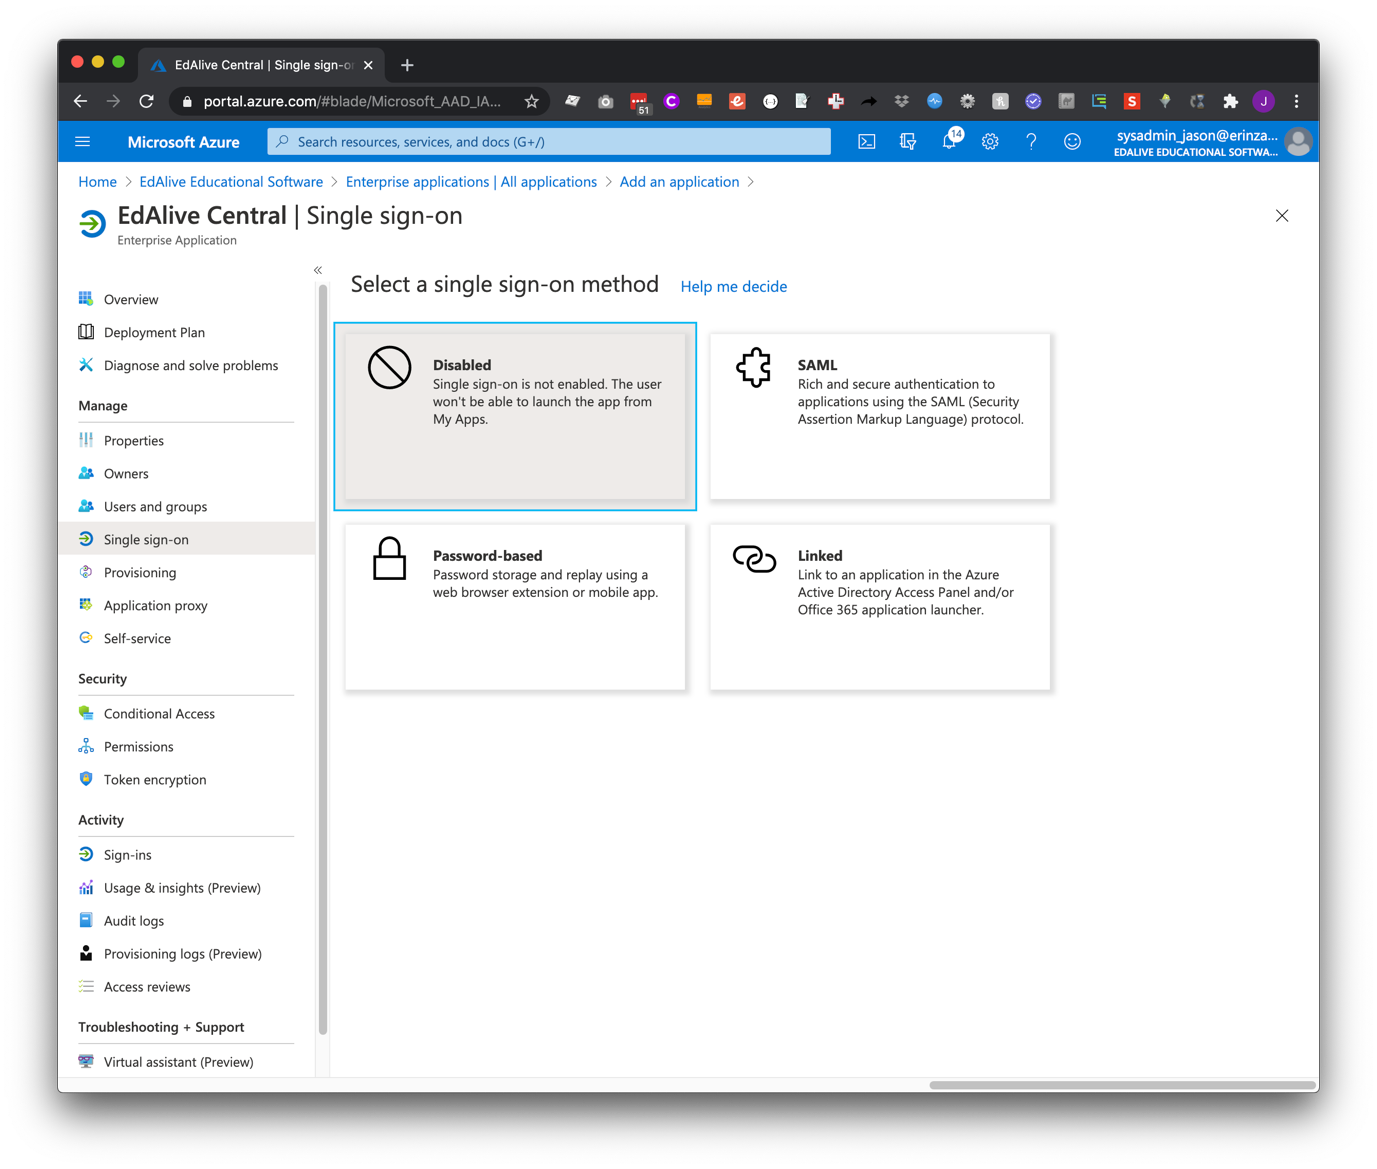This screenshot has width=1377, height=1169.
Task: Choose the Linked sign-on method card
Action: pos(880,607)
